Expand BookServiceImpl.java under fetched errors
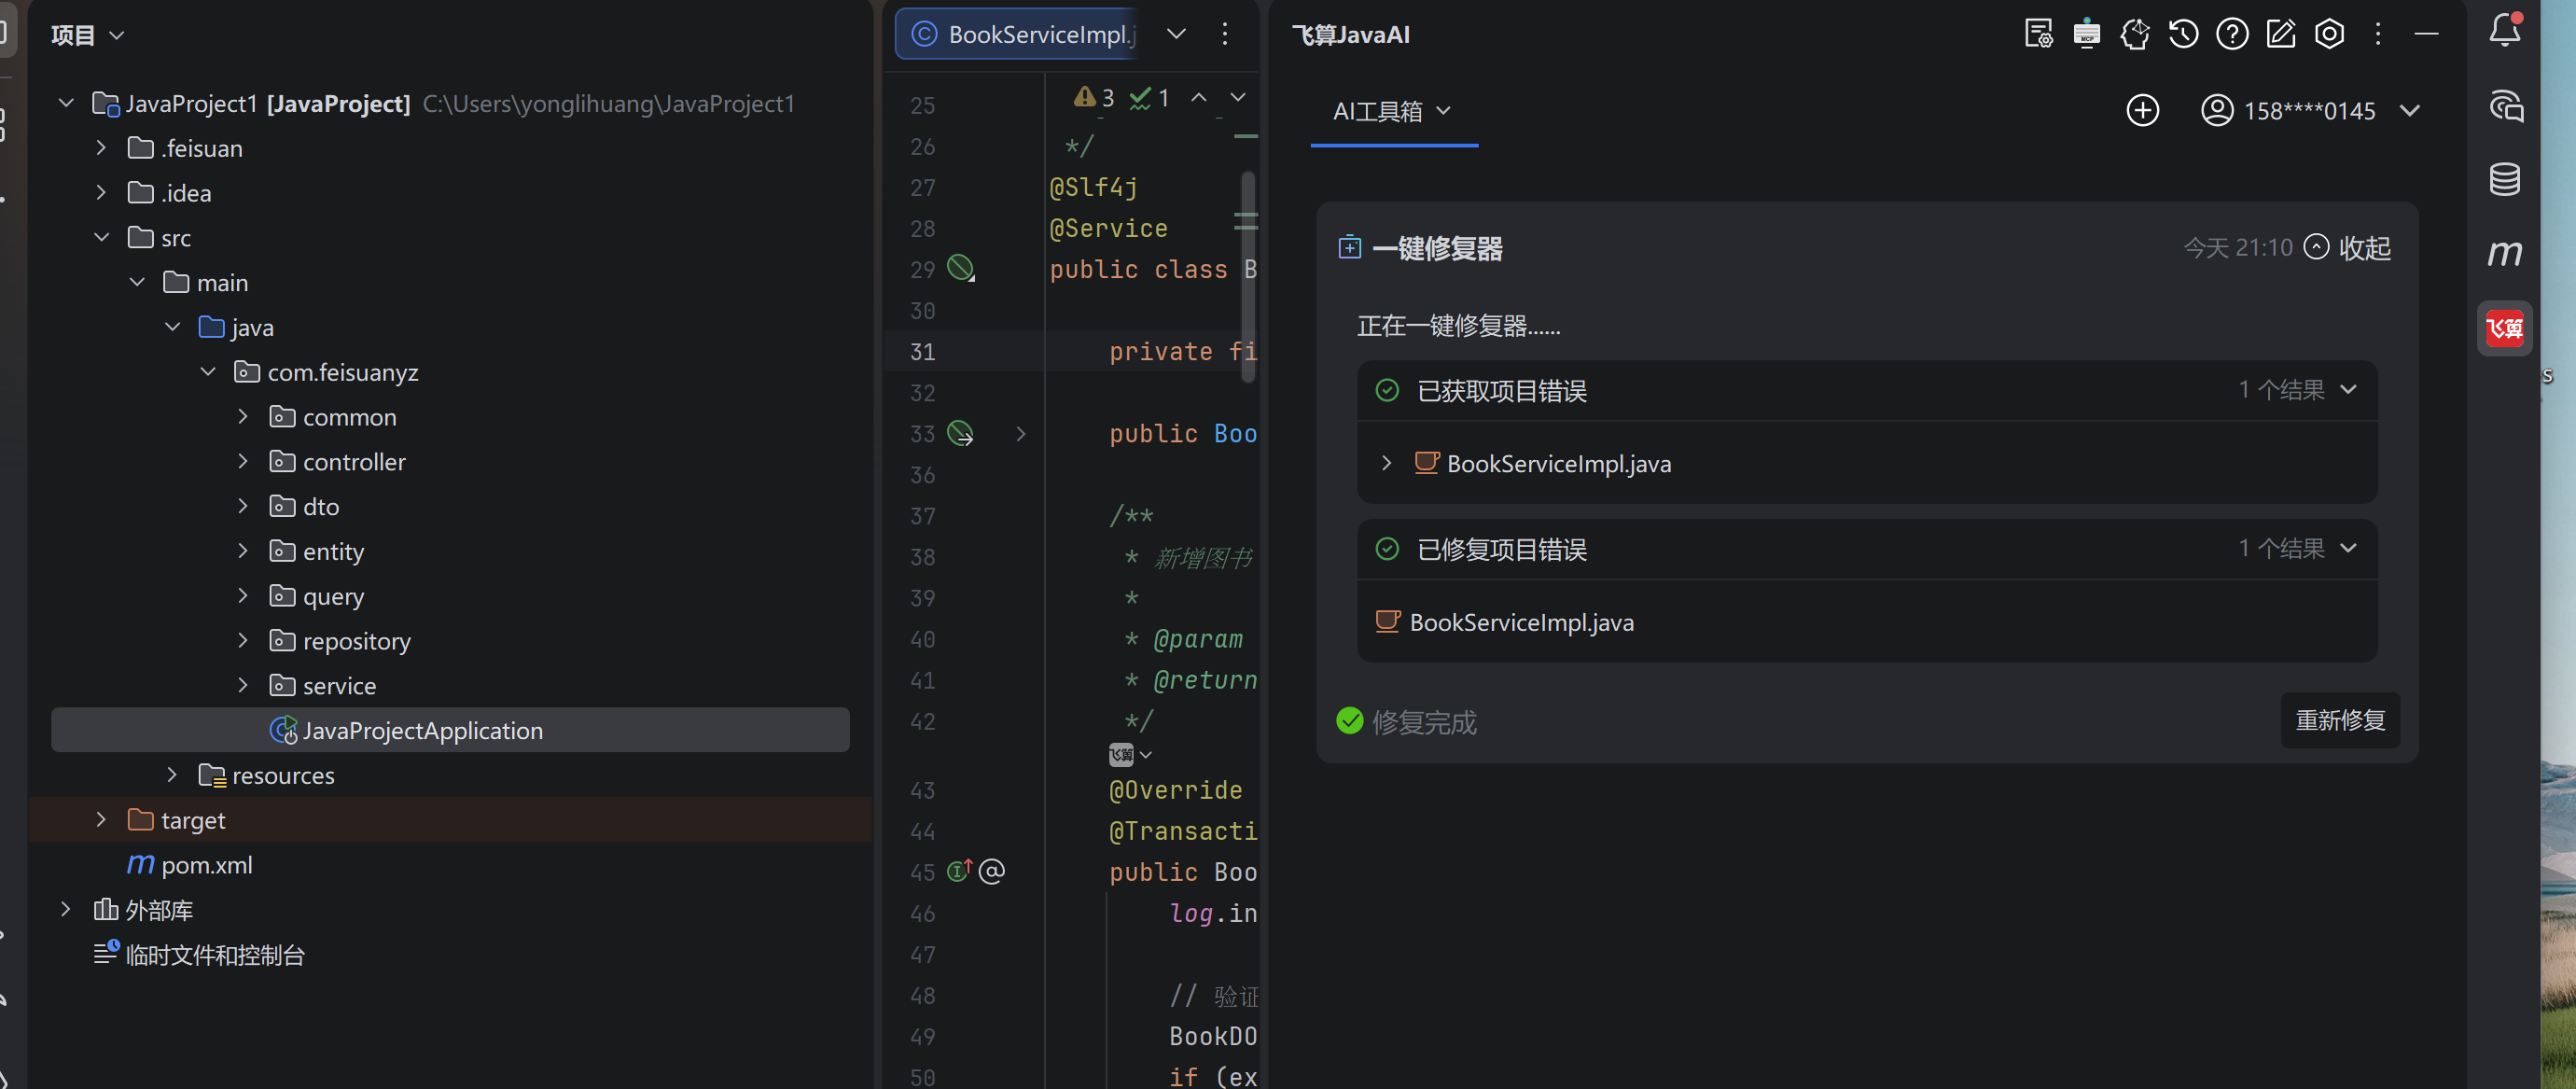Viewport: 2576px width, 1089px height. click(x=1386, y=464)
